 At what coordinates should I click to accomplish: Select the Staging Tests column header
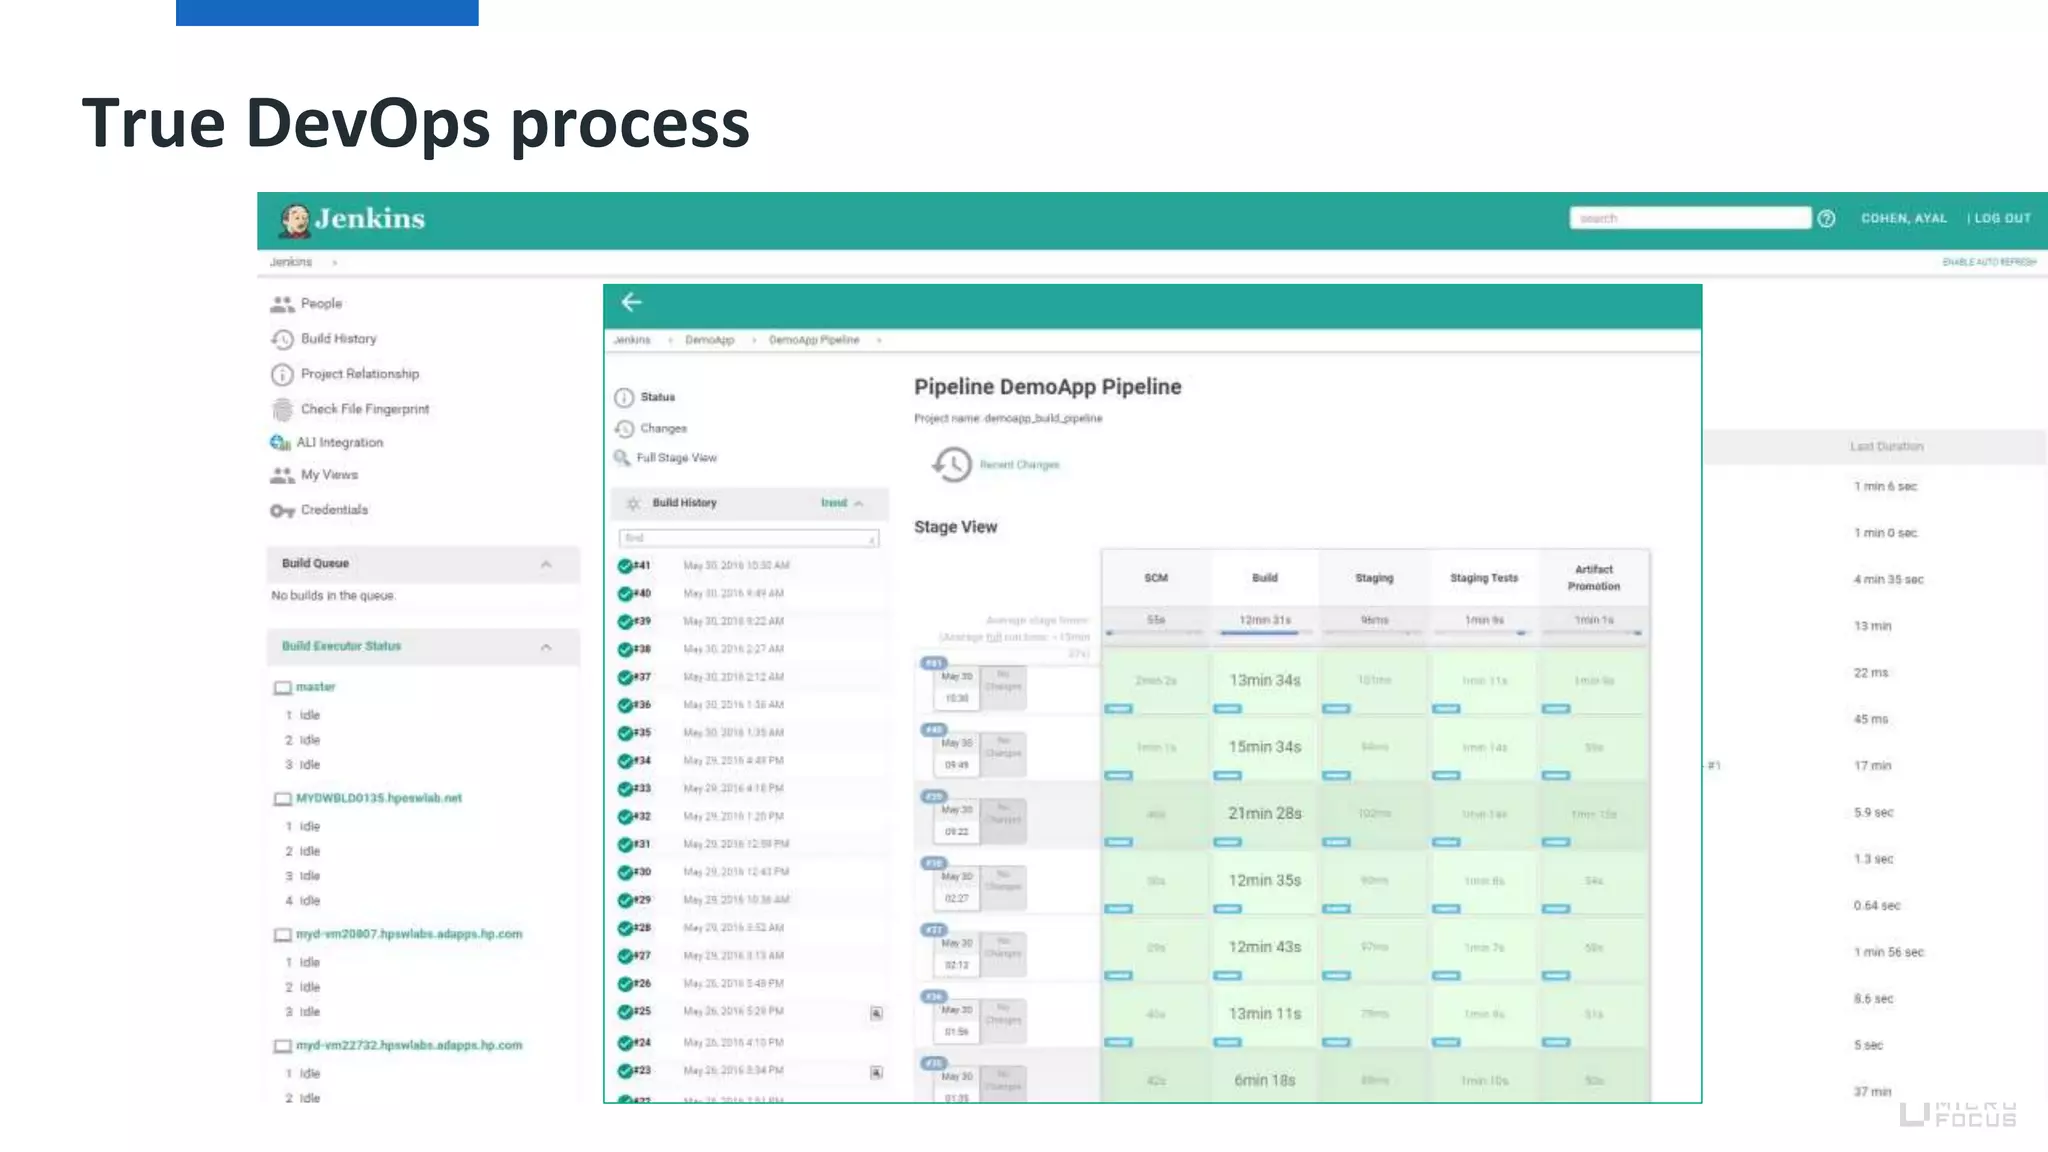click(1484, 578)
